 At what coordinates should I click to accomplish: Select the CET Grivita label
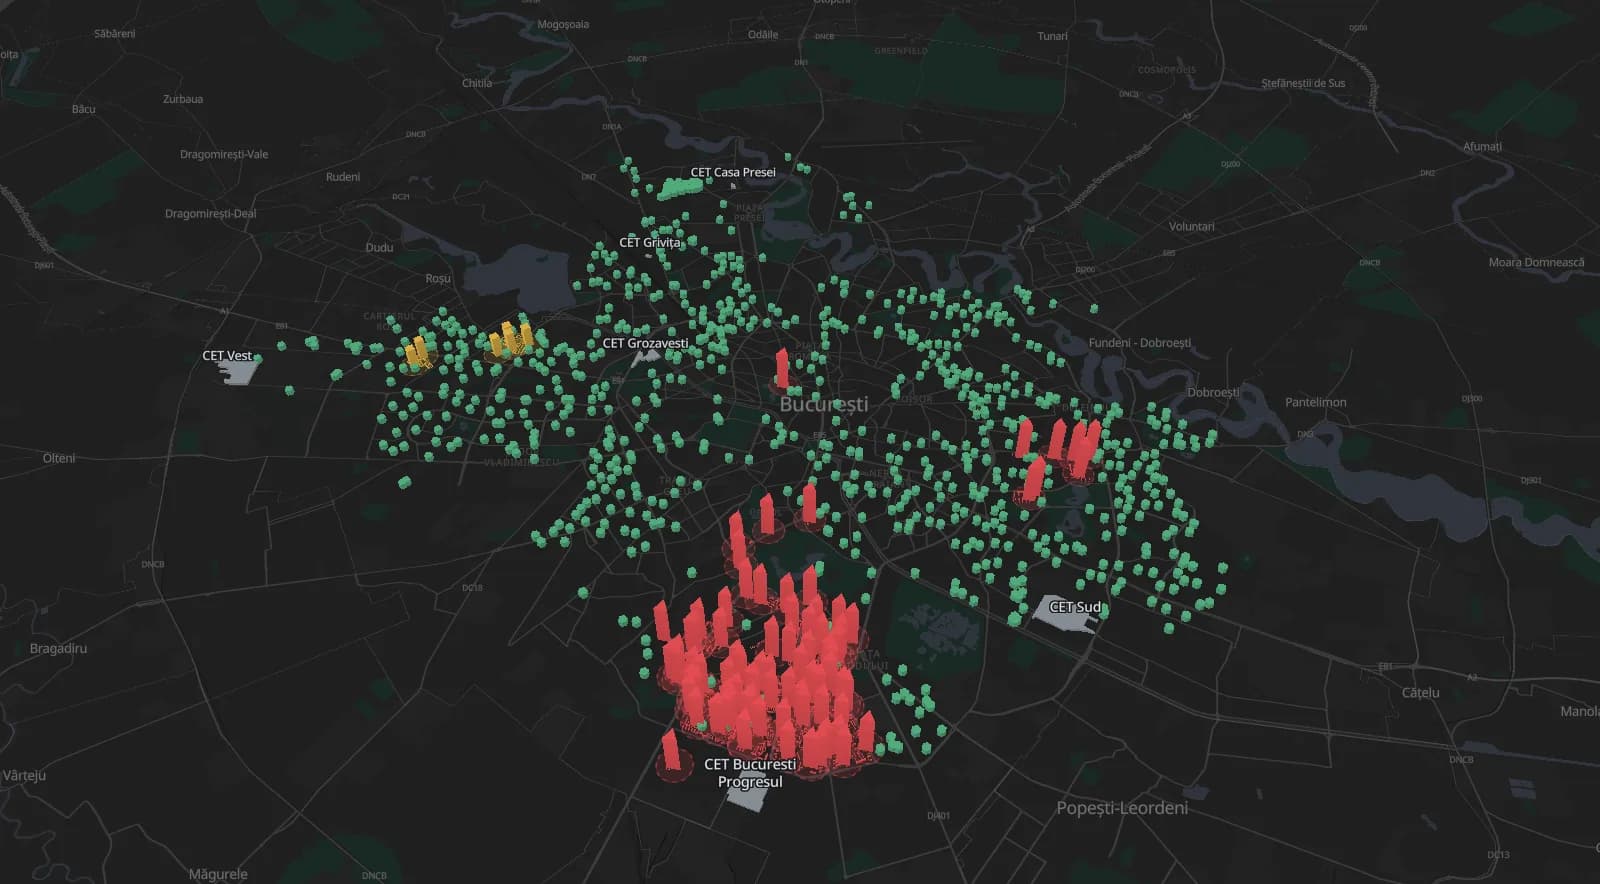coord(650,242)
